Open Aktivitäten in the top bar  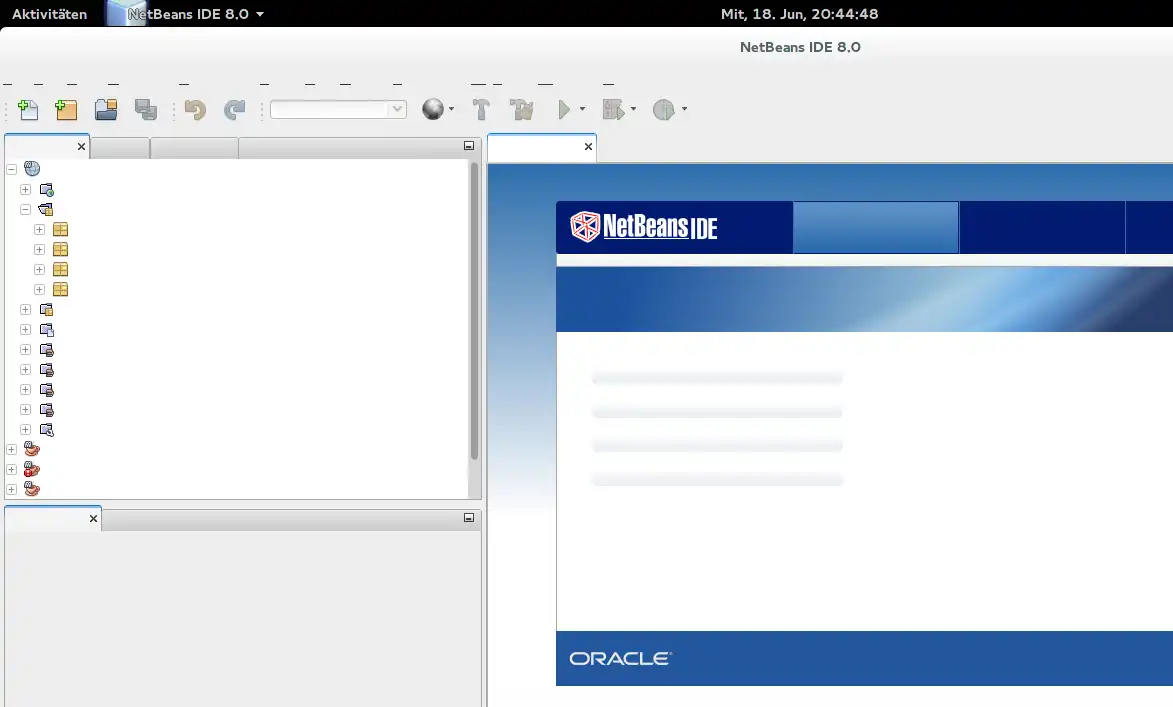click(49, 13)
